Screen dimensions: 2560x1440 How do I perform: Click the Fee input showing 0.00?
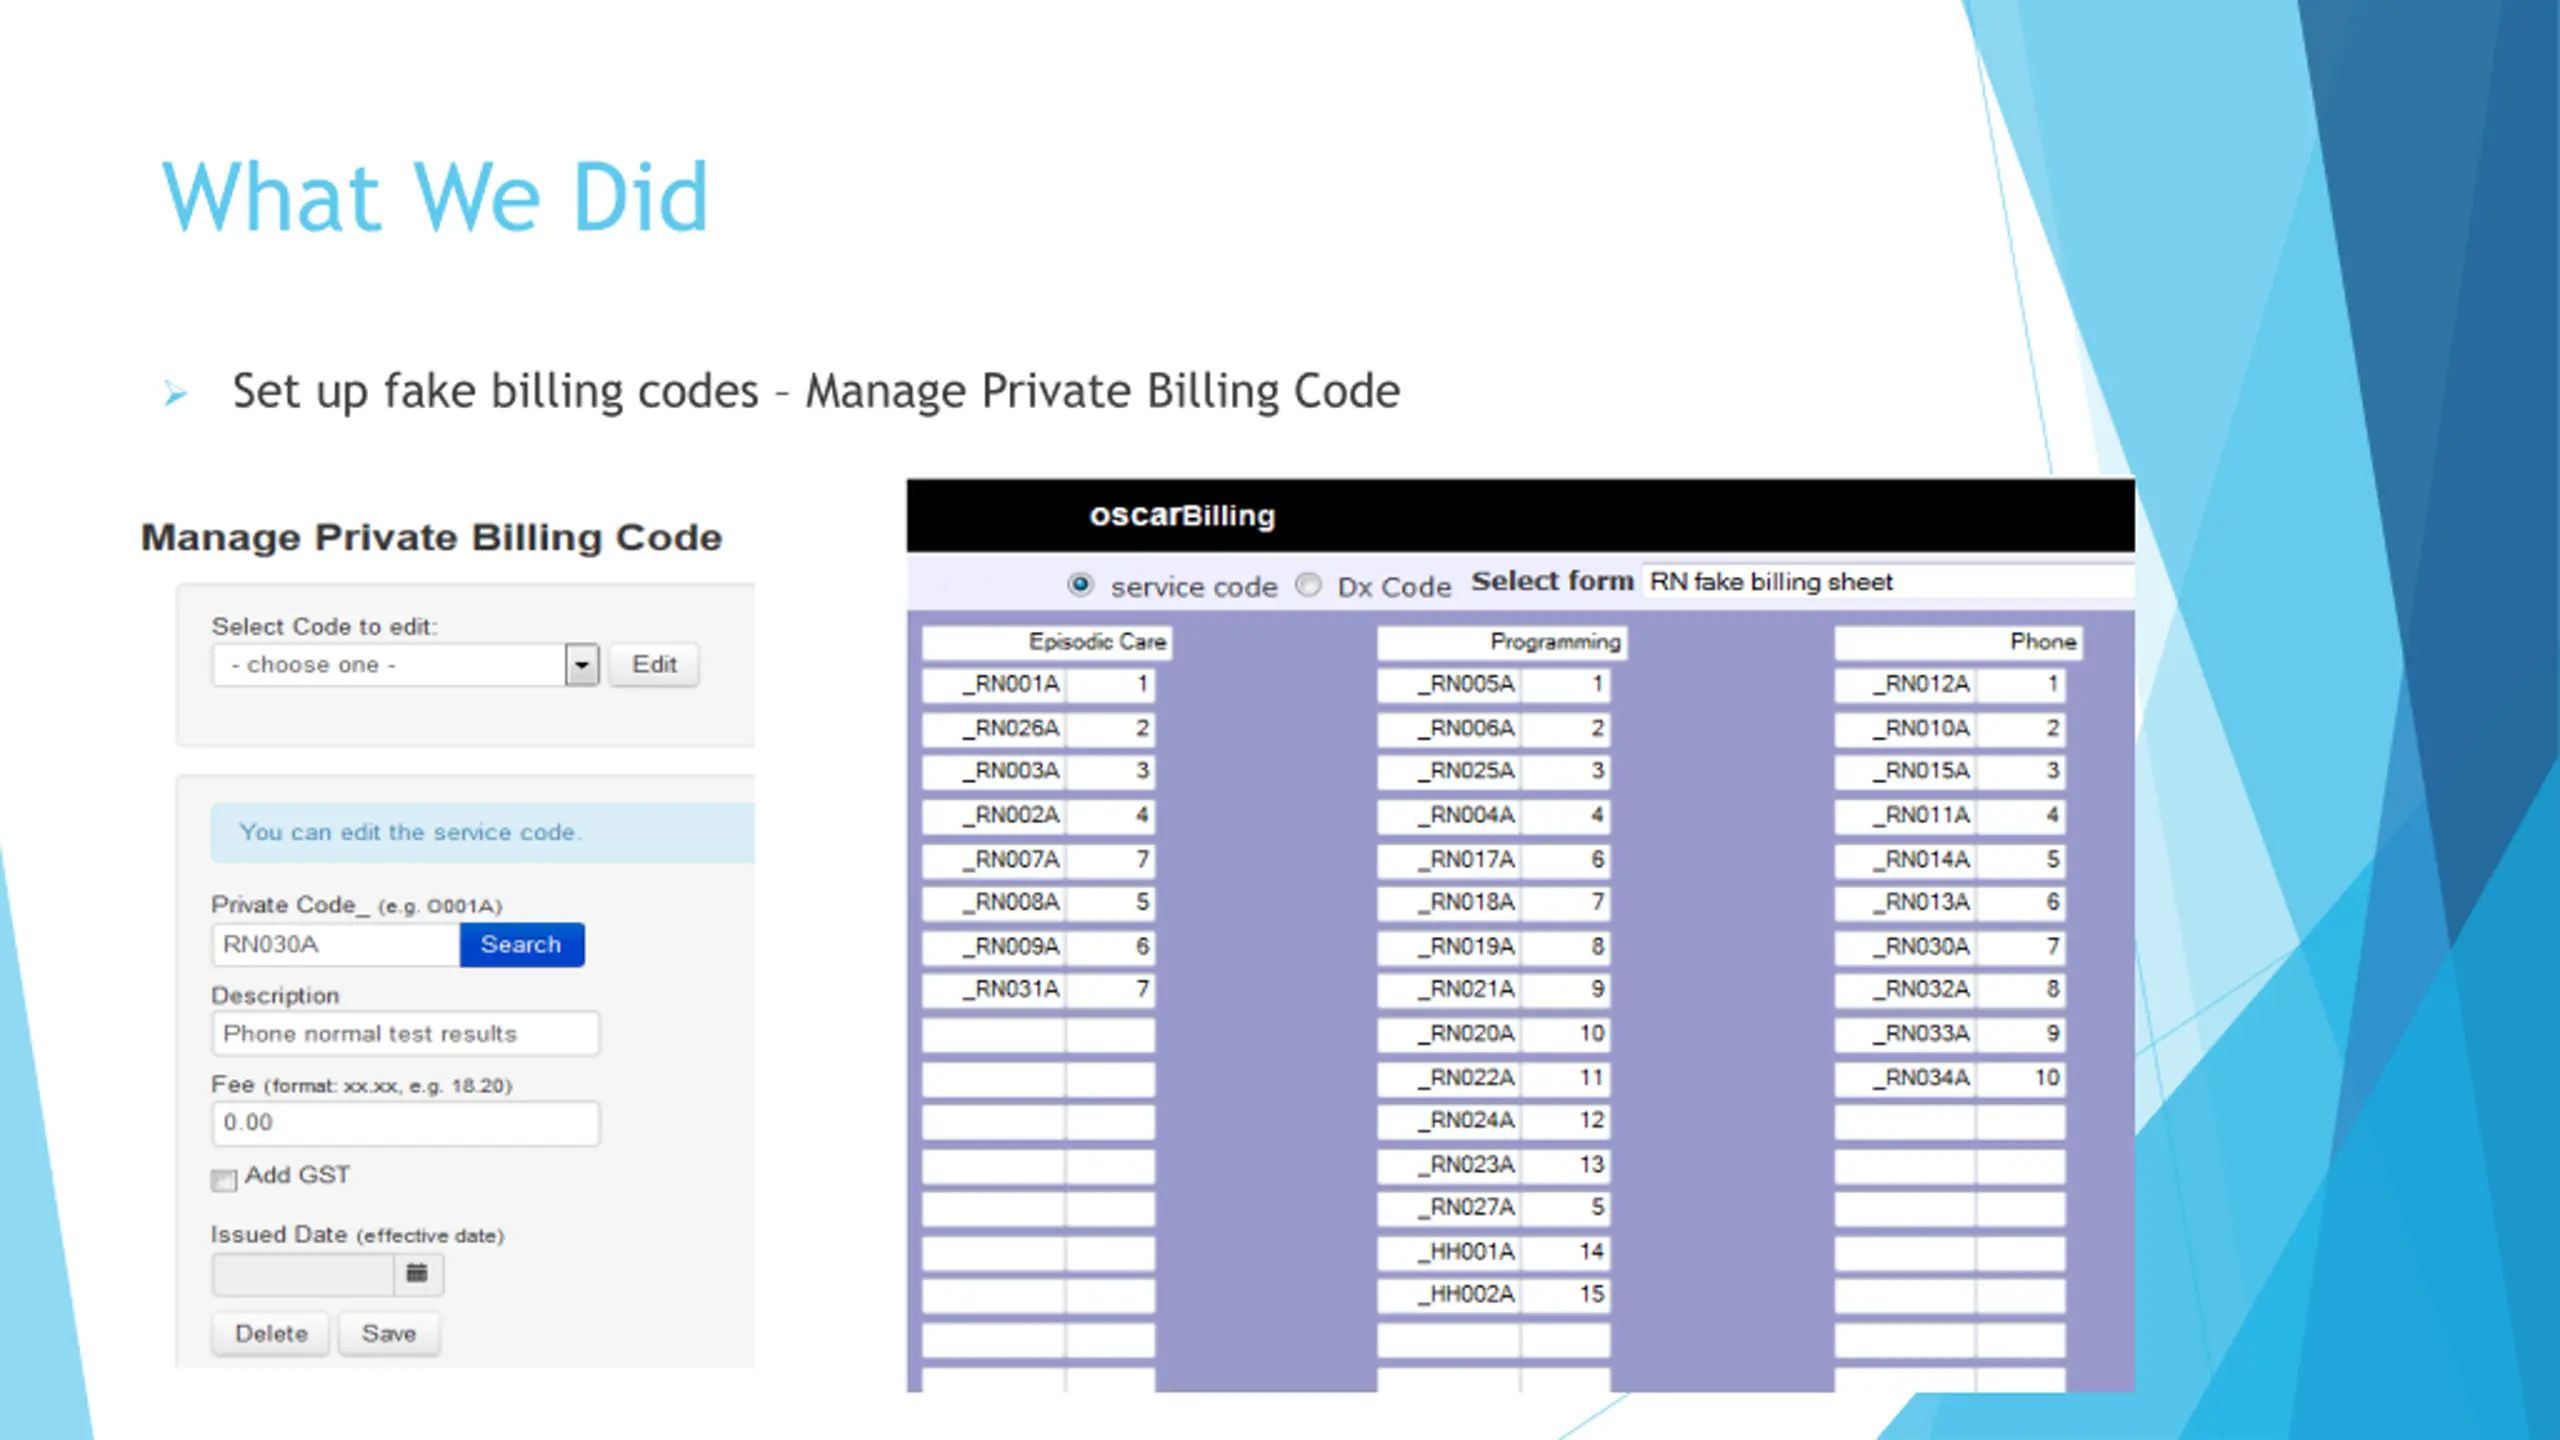[405, 1123]
